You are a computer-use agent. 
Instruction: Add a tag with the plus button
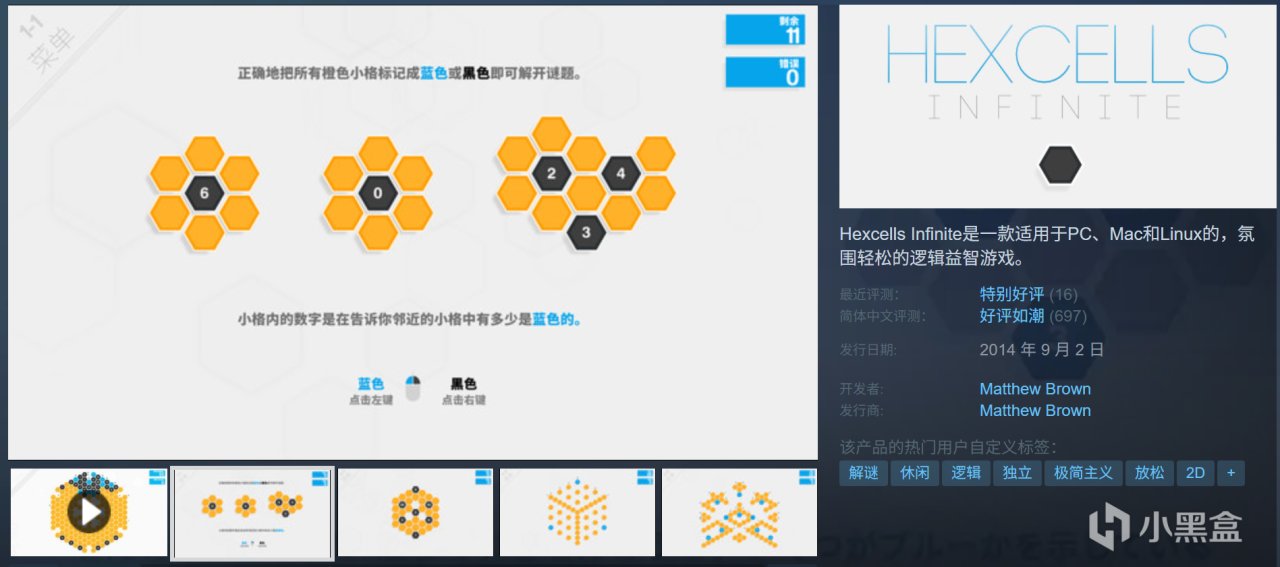click(1231, 473)
